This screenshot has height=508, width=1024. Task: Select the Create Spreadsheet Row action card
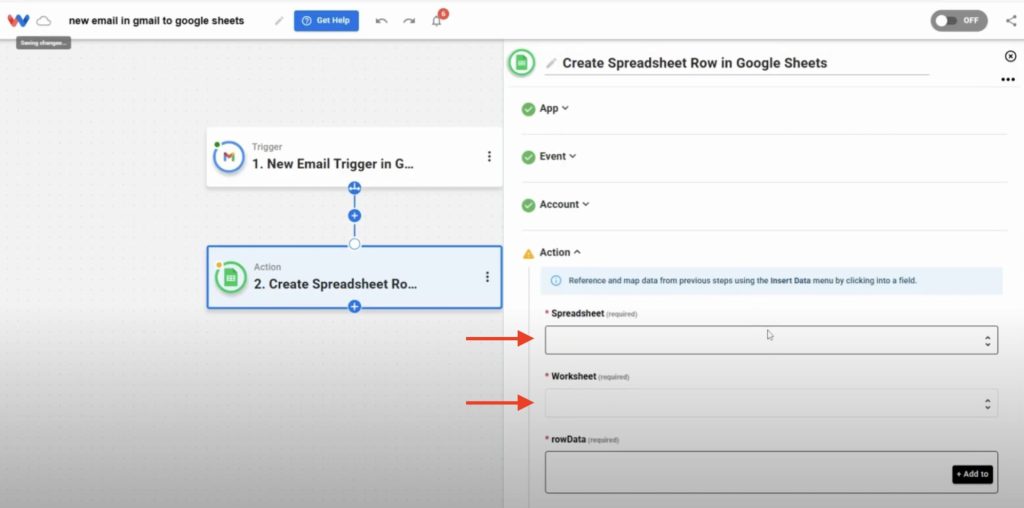(x=354, y=277)
